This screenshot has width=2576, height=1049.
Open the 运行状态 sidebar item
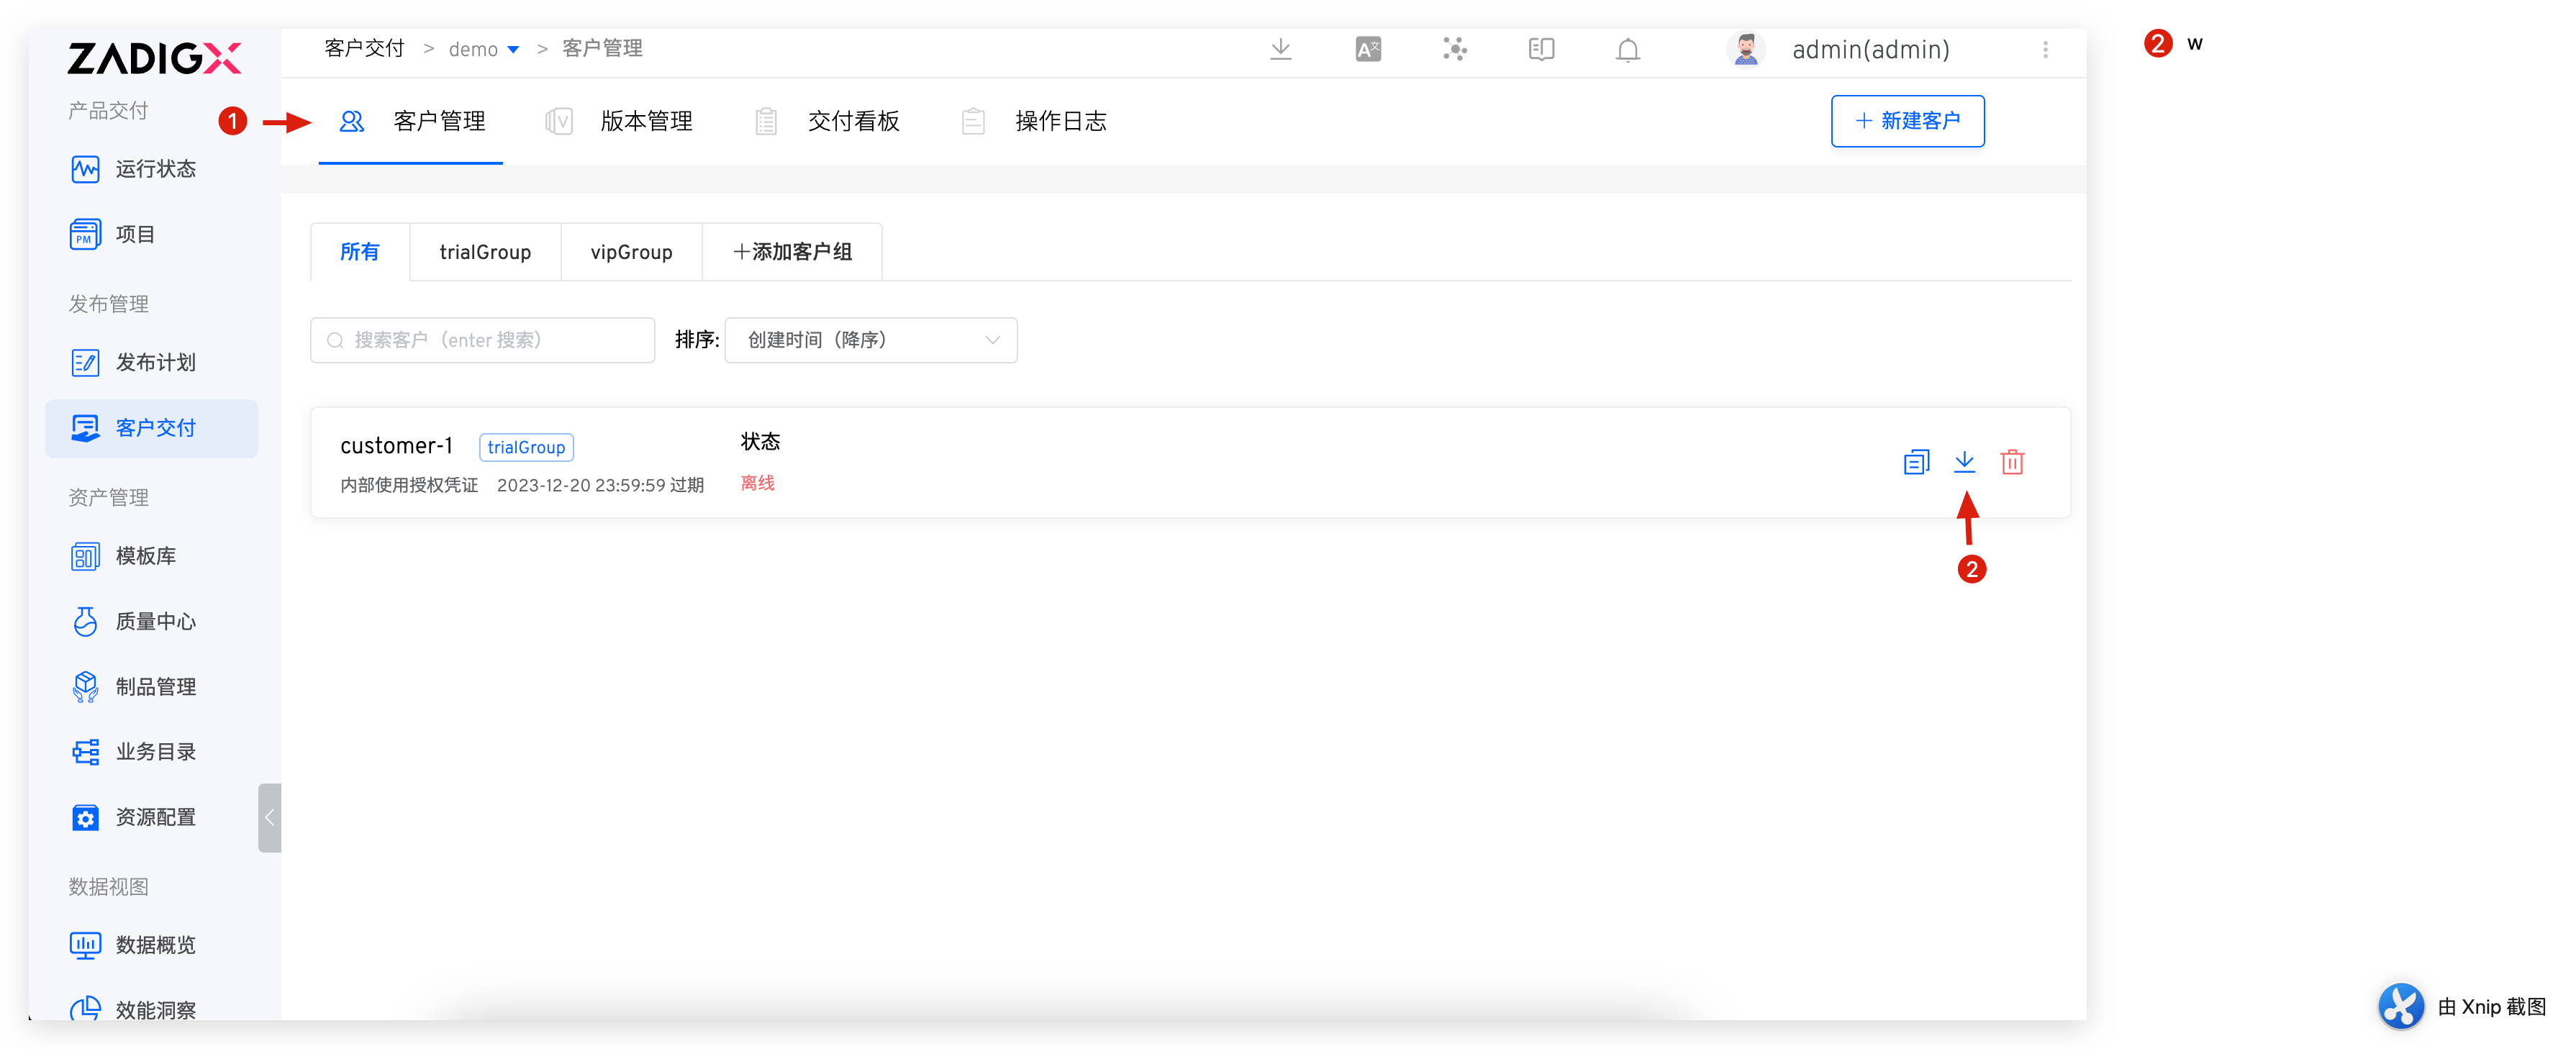153,169
